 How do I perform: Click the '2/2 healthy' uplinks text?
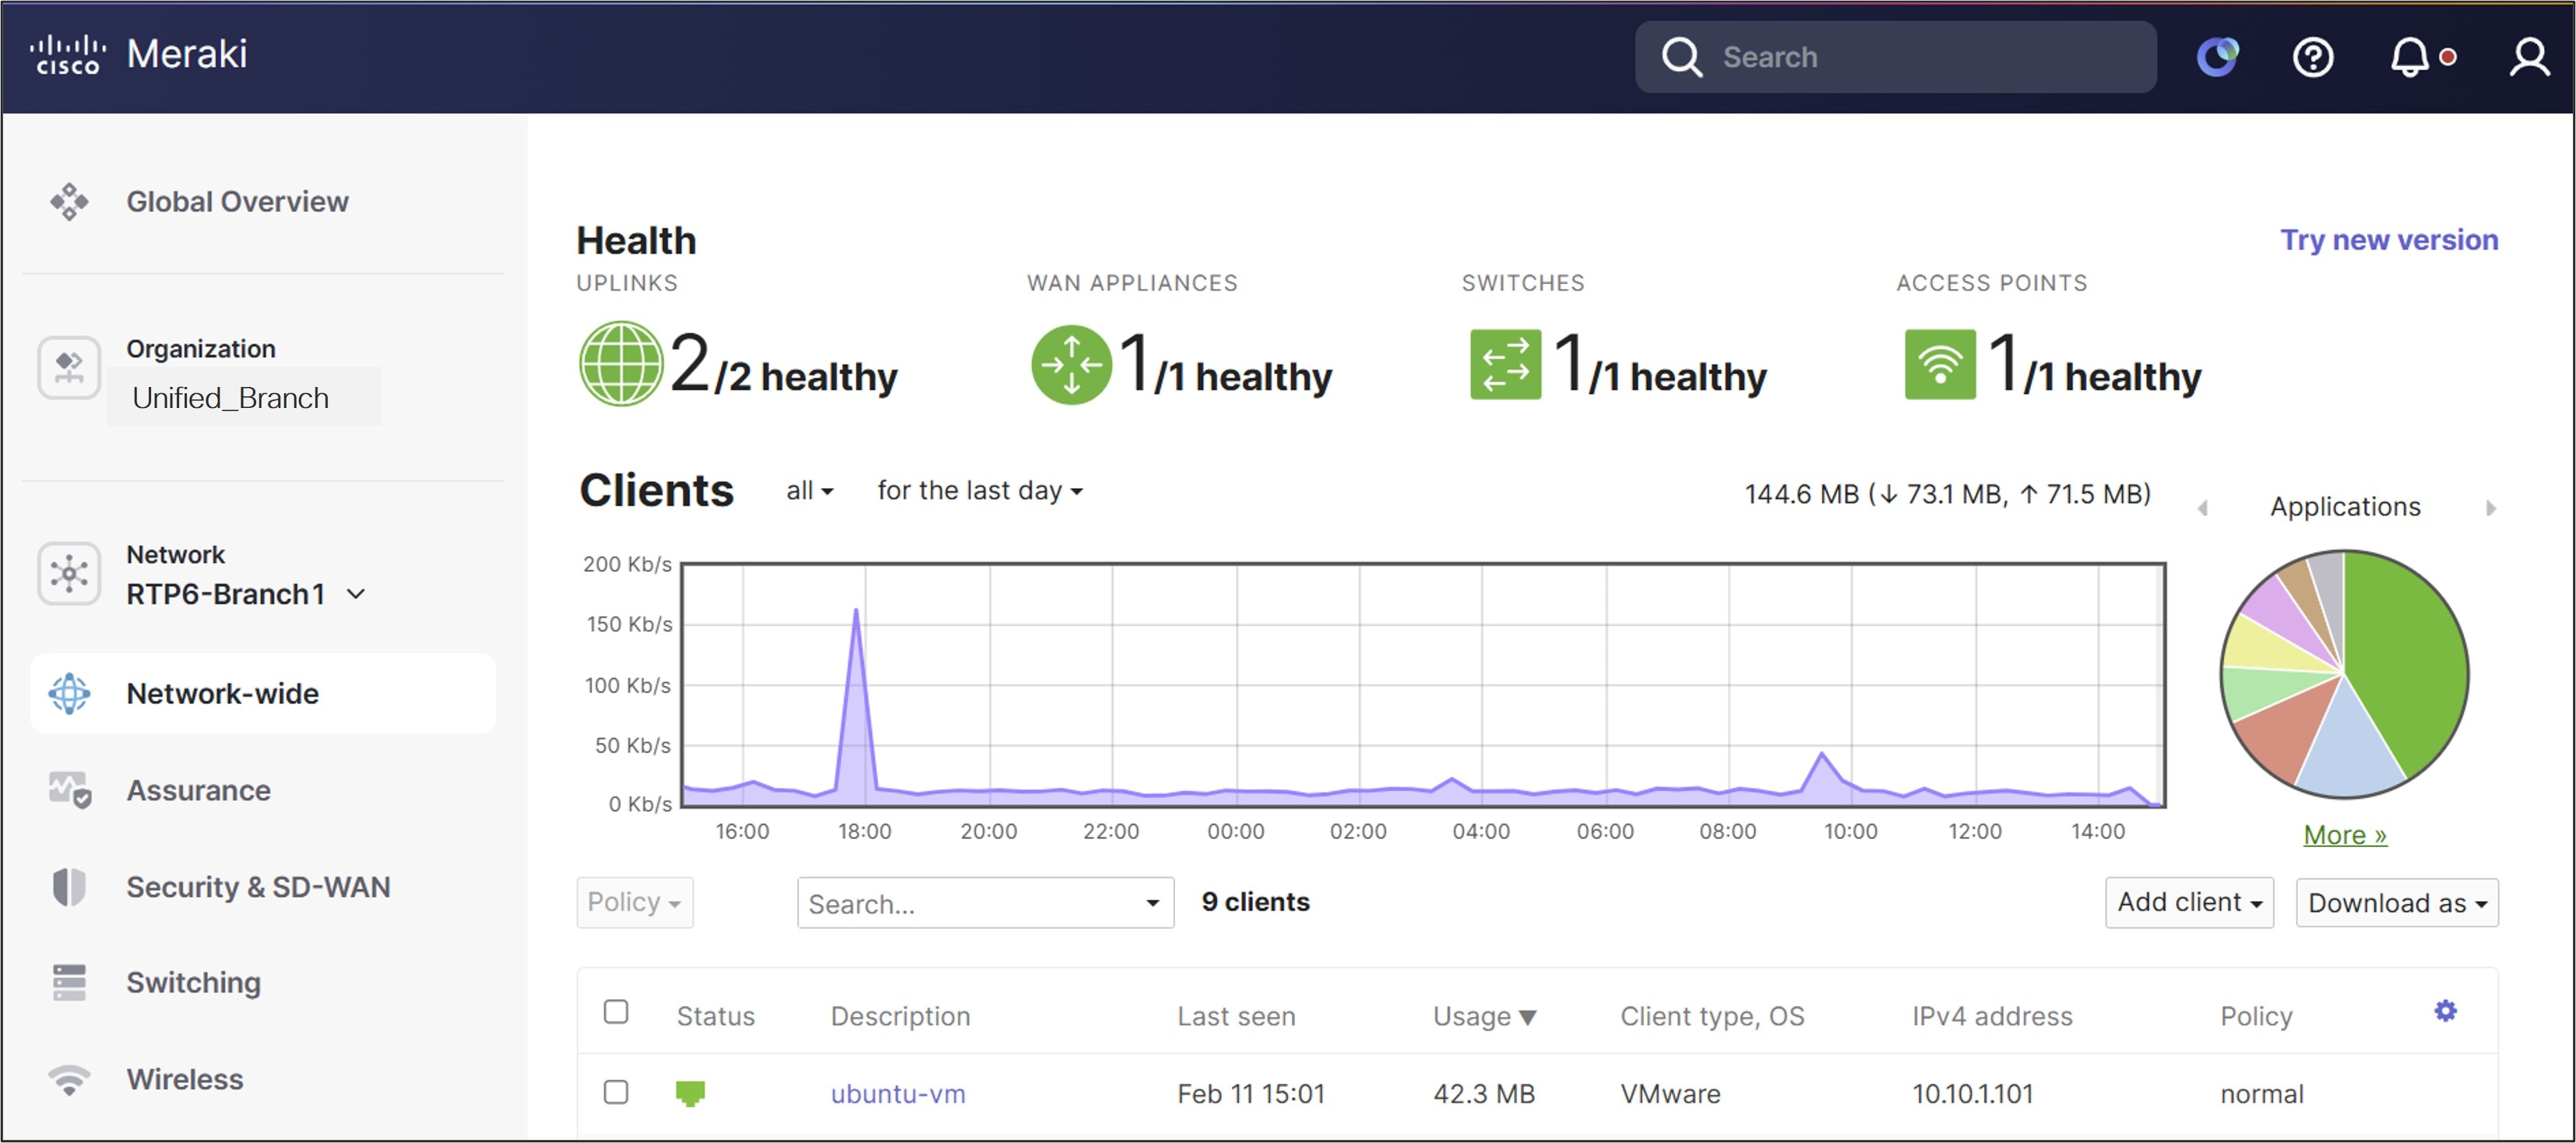click(x=783, y=365)
